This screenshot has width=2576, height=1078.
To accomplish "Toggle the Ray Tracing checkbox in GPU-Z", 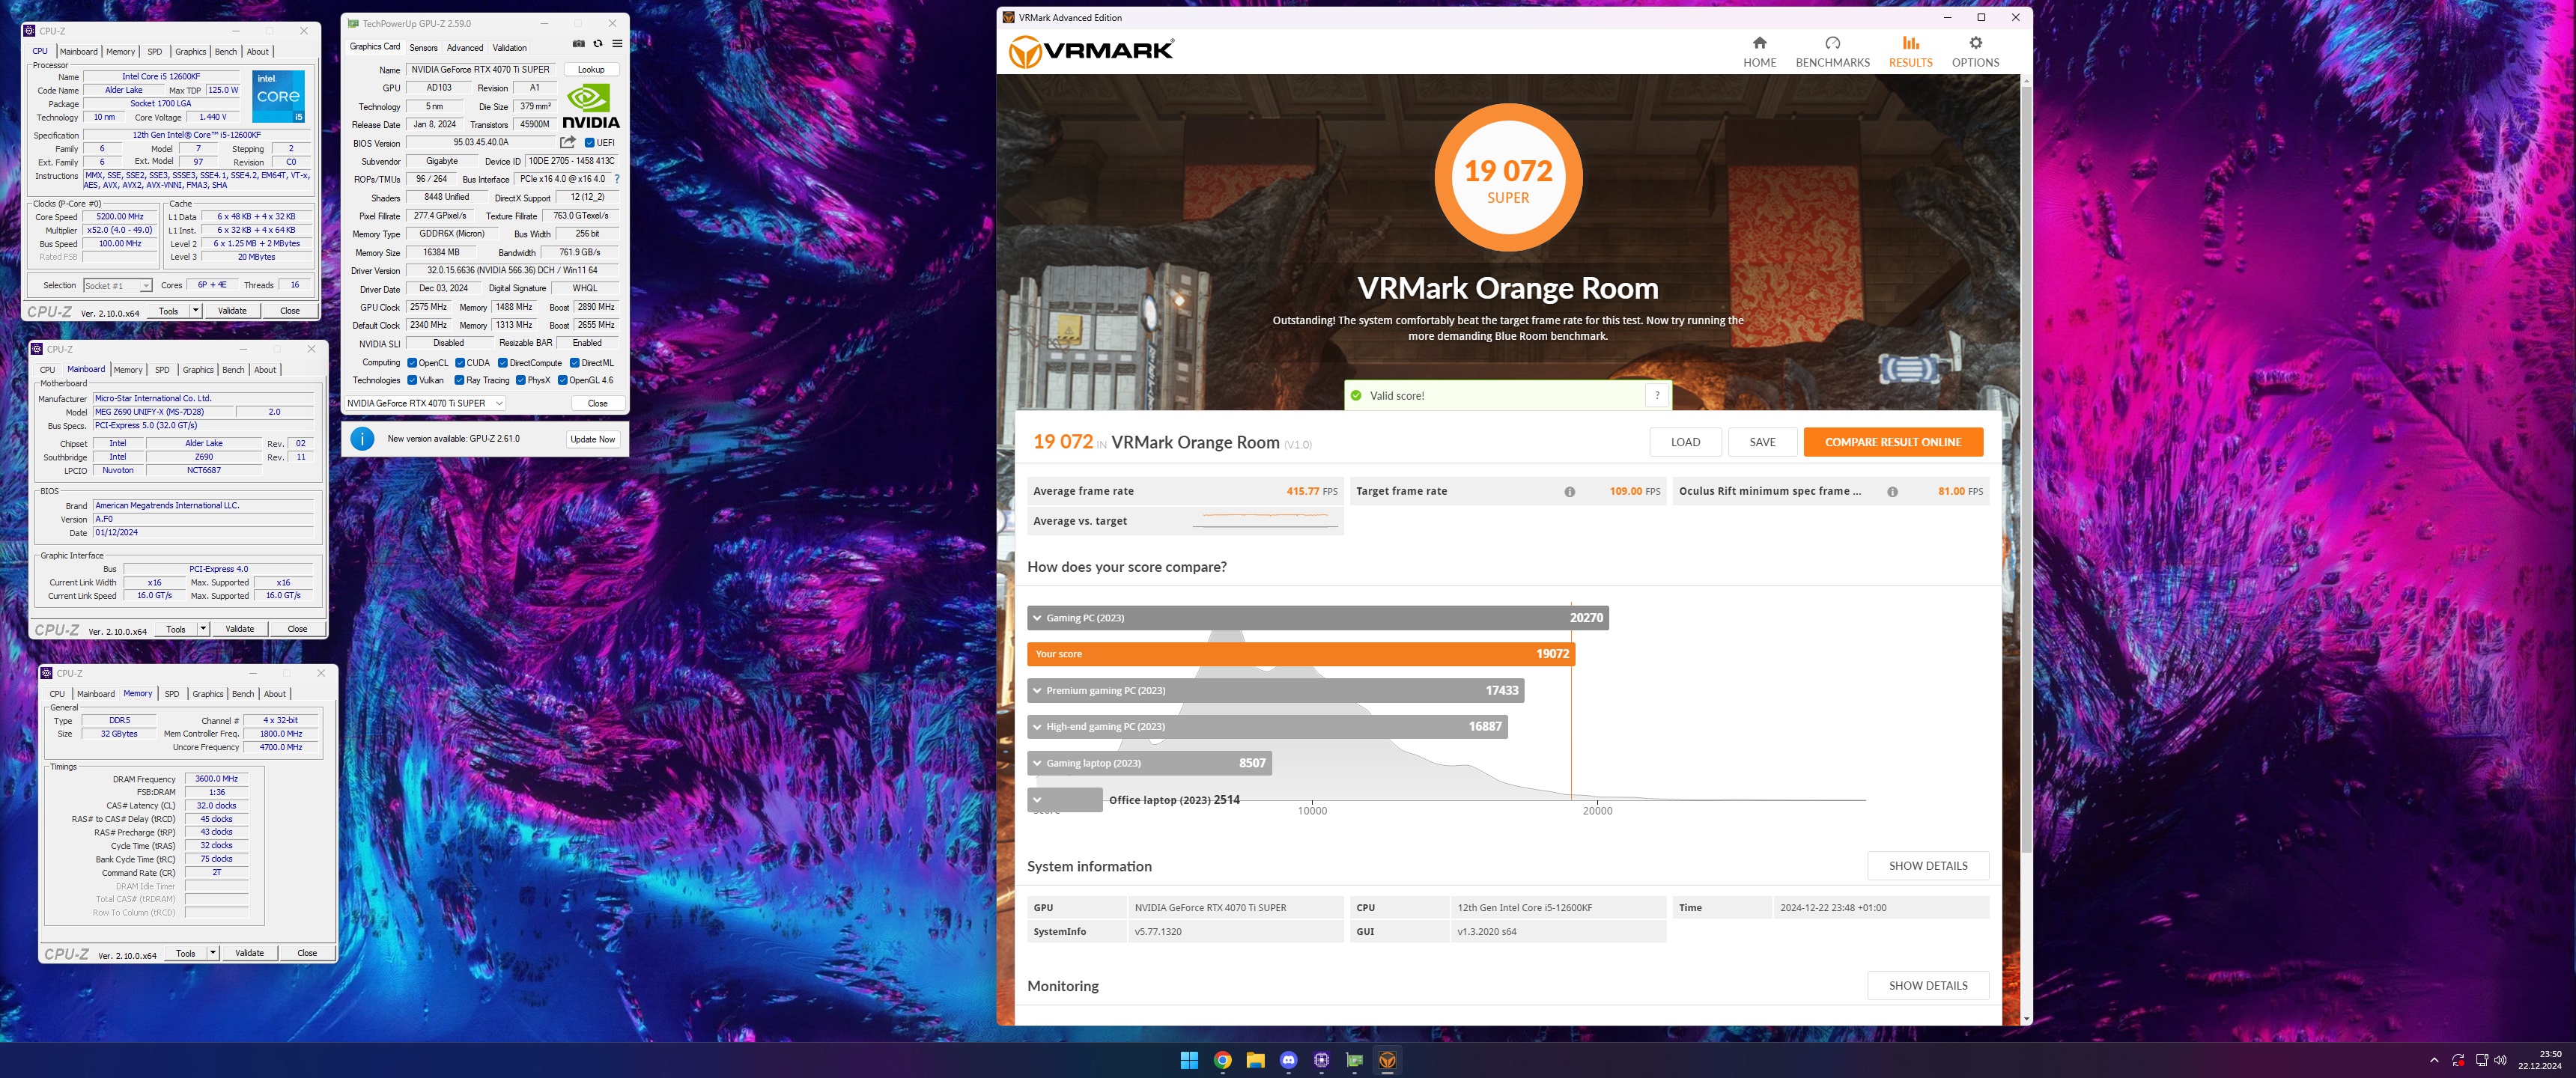I will (x=459, y=380).
